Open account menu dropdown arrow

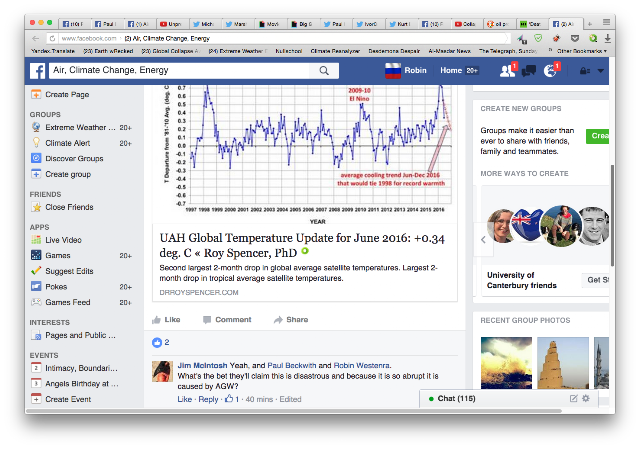pyautogui.click(x=600, y=71)
